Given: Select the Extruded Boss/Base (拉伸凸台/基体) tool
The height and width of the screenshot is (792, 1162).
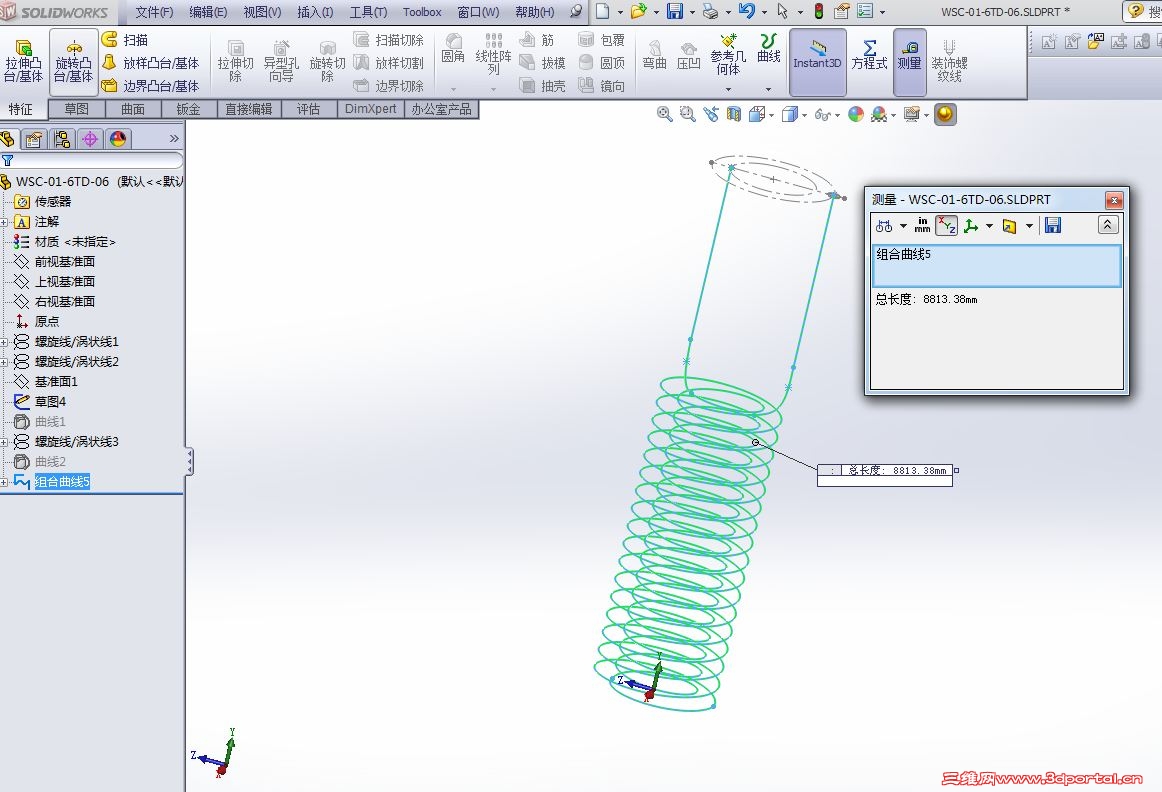Looking at the screenshot, I should tap(23, 61).
